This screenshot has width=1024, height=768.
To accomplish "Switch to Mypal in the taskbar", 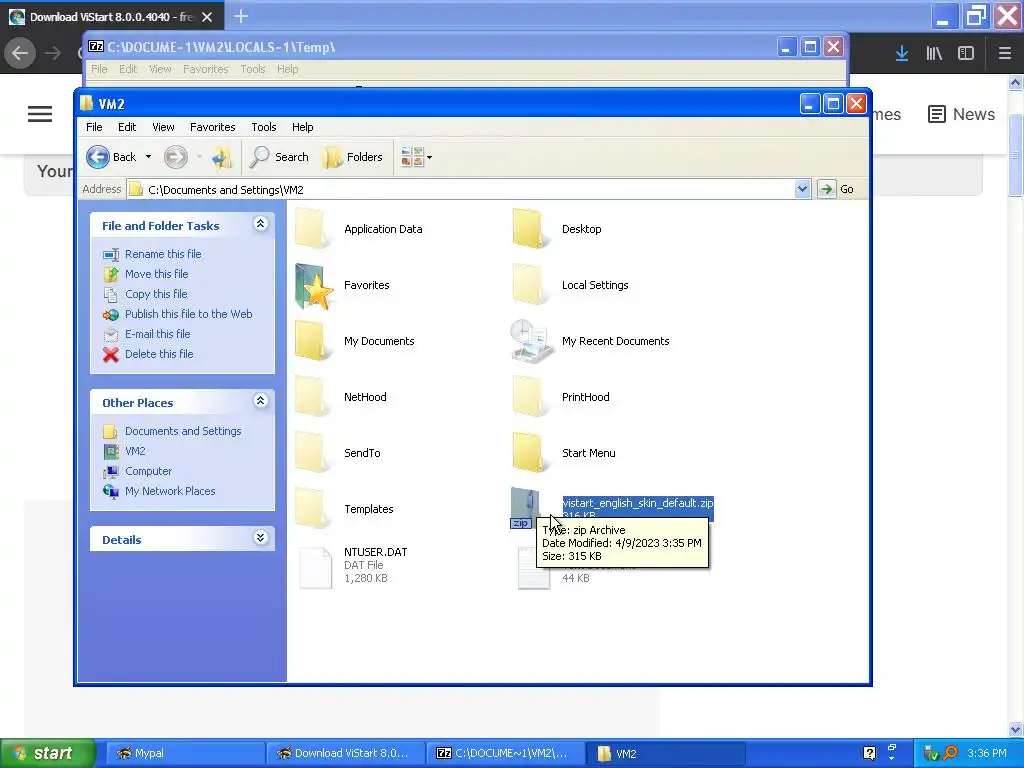I will point(184,753).
